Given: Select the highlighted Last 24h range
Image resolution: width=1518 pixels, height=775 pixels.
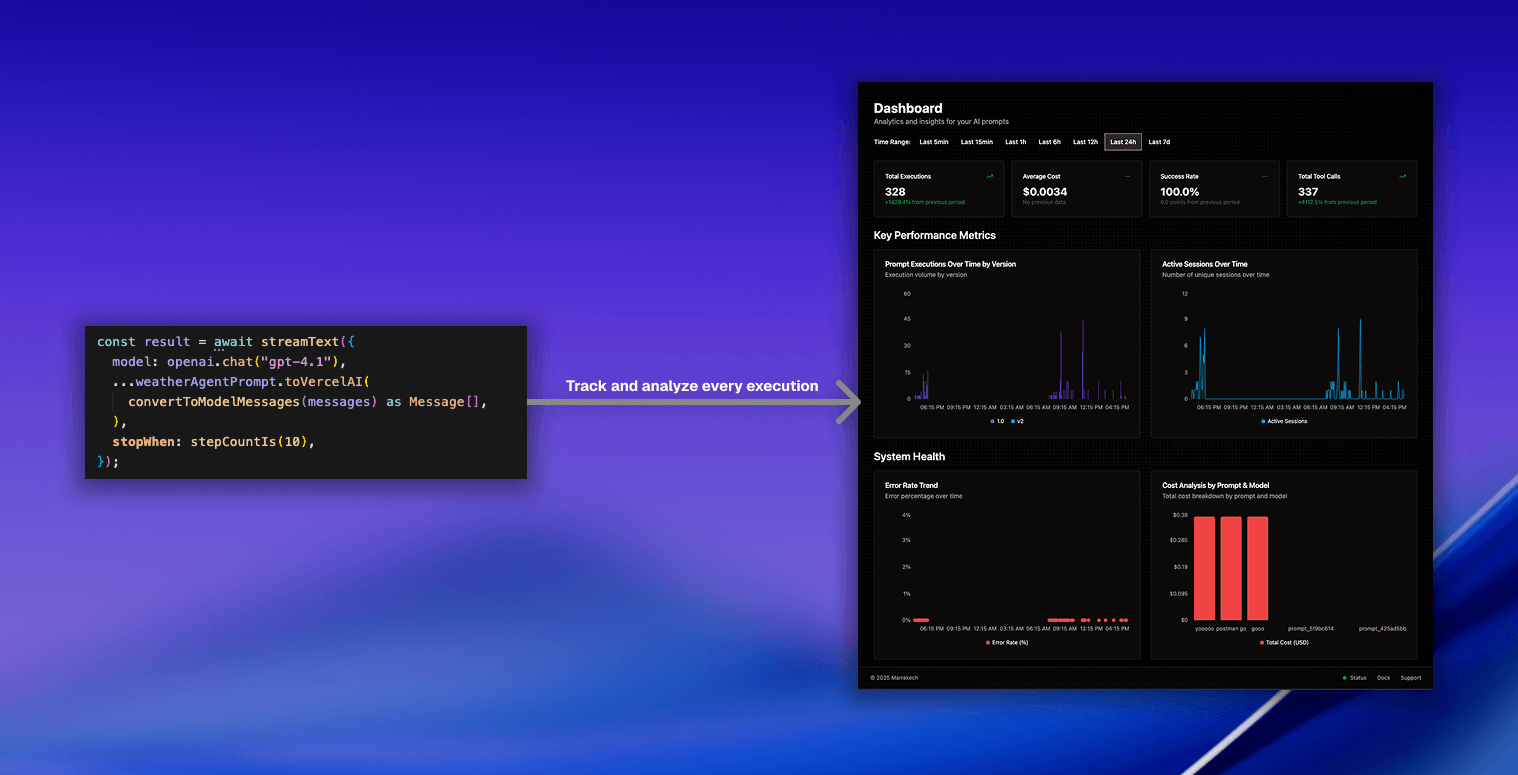Looking at the screenshot, I should (1122, 142).
